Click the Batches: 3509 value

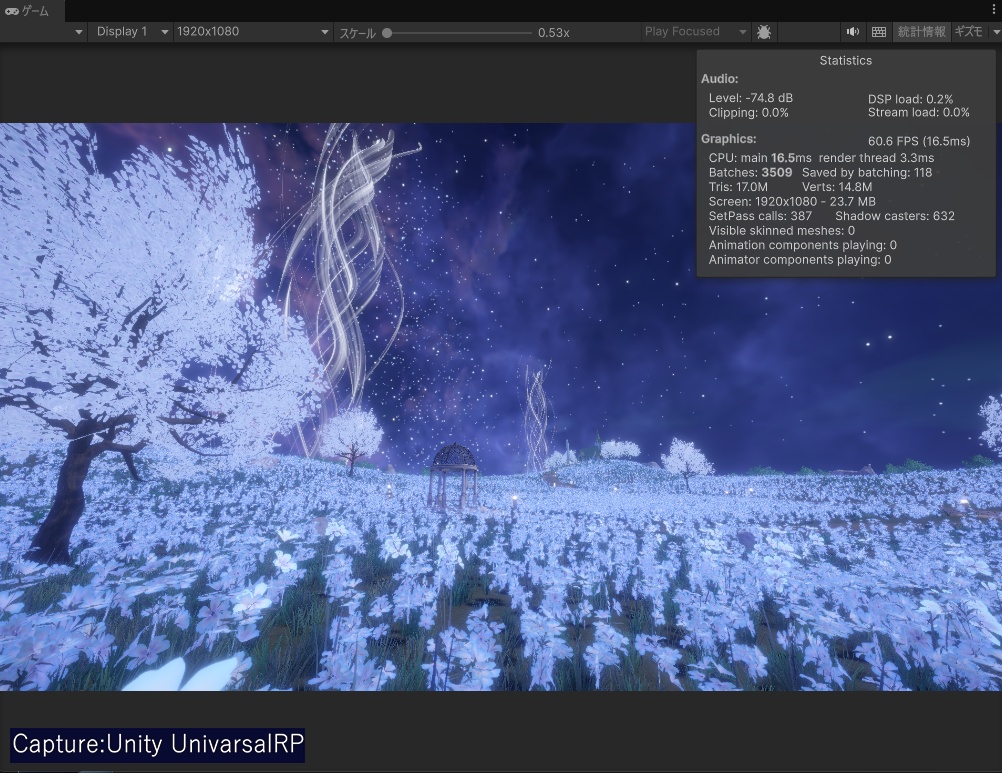click(x=750, y=172)
